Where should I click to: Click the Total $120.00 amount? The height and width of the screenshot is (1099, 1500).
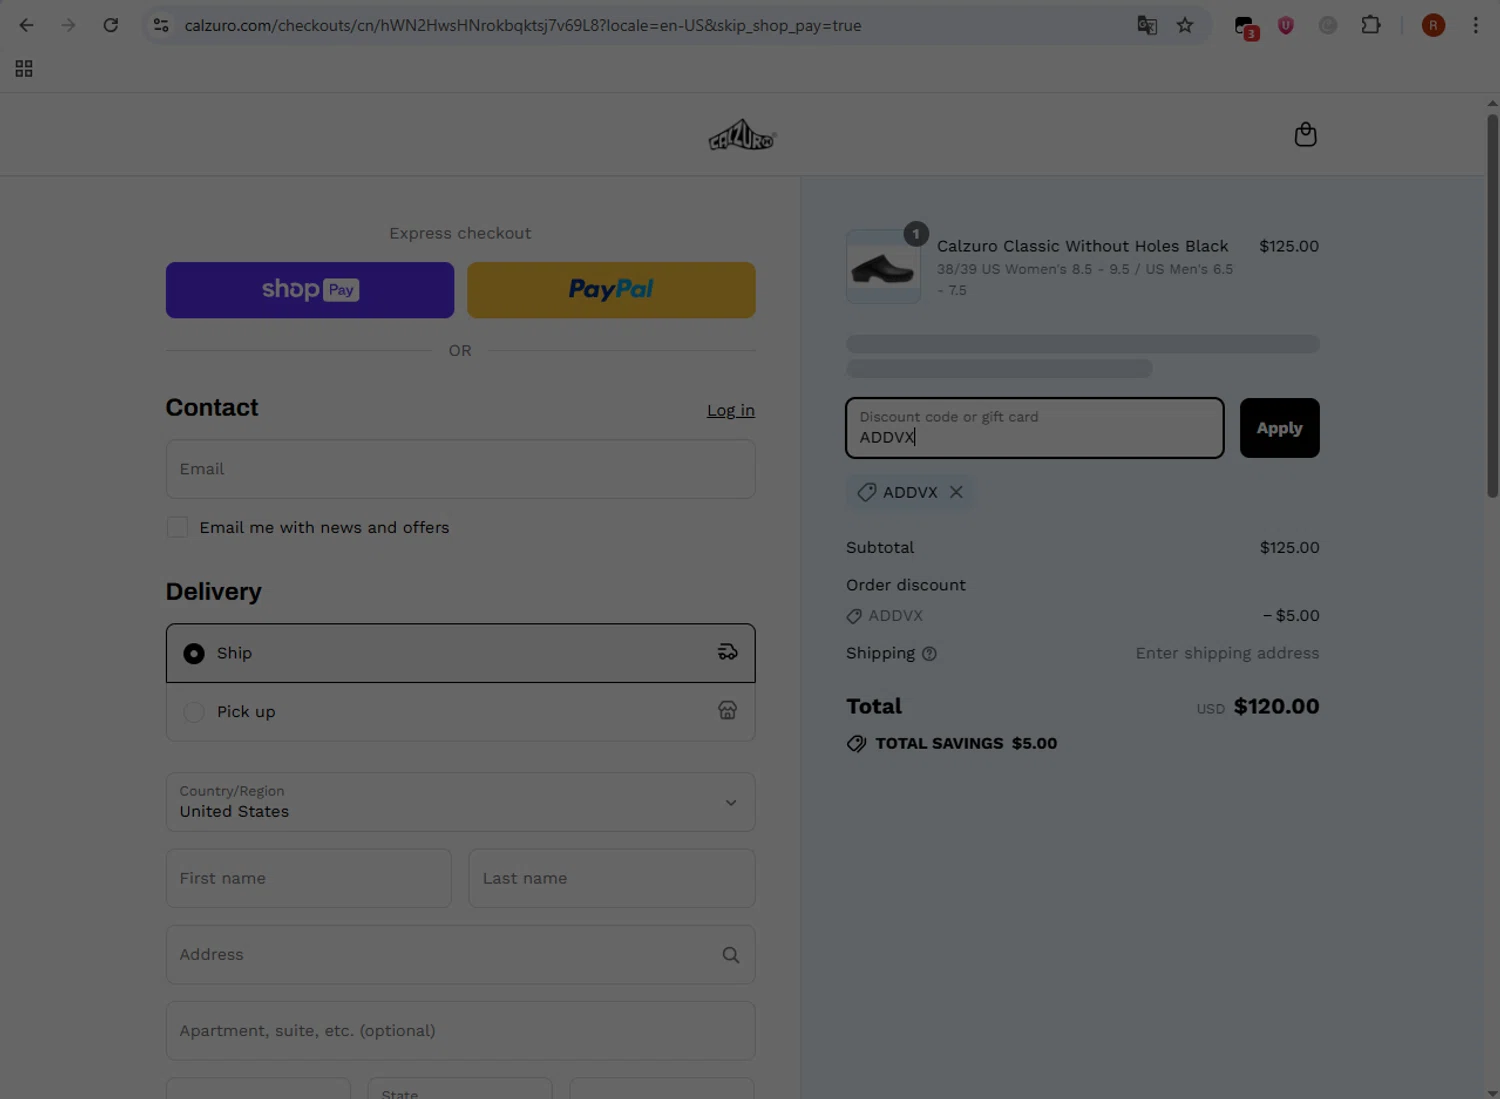tap(1276, 706)
